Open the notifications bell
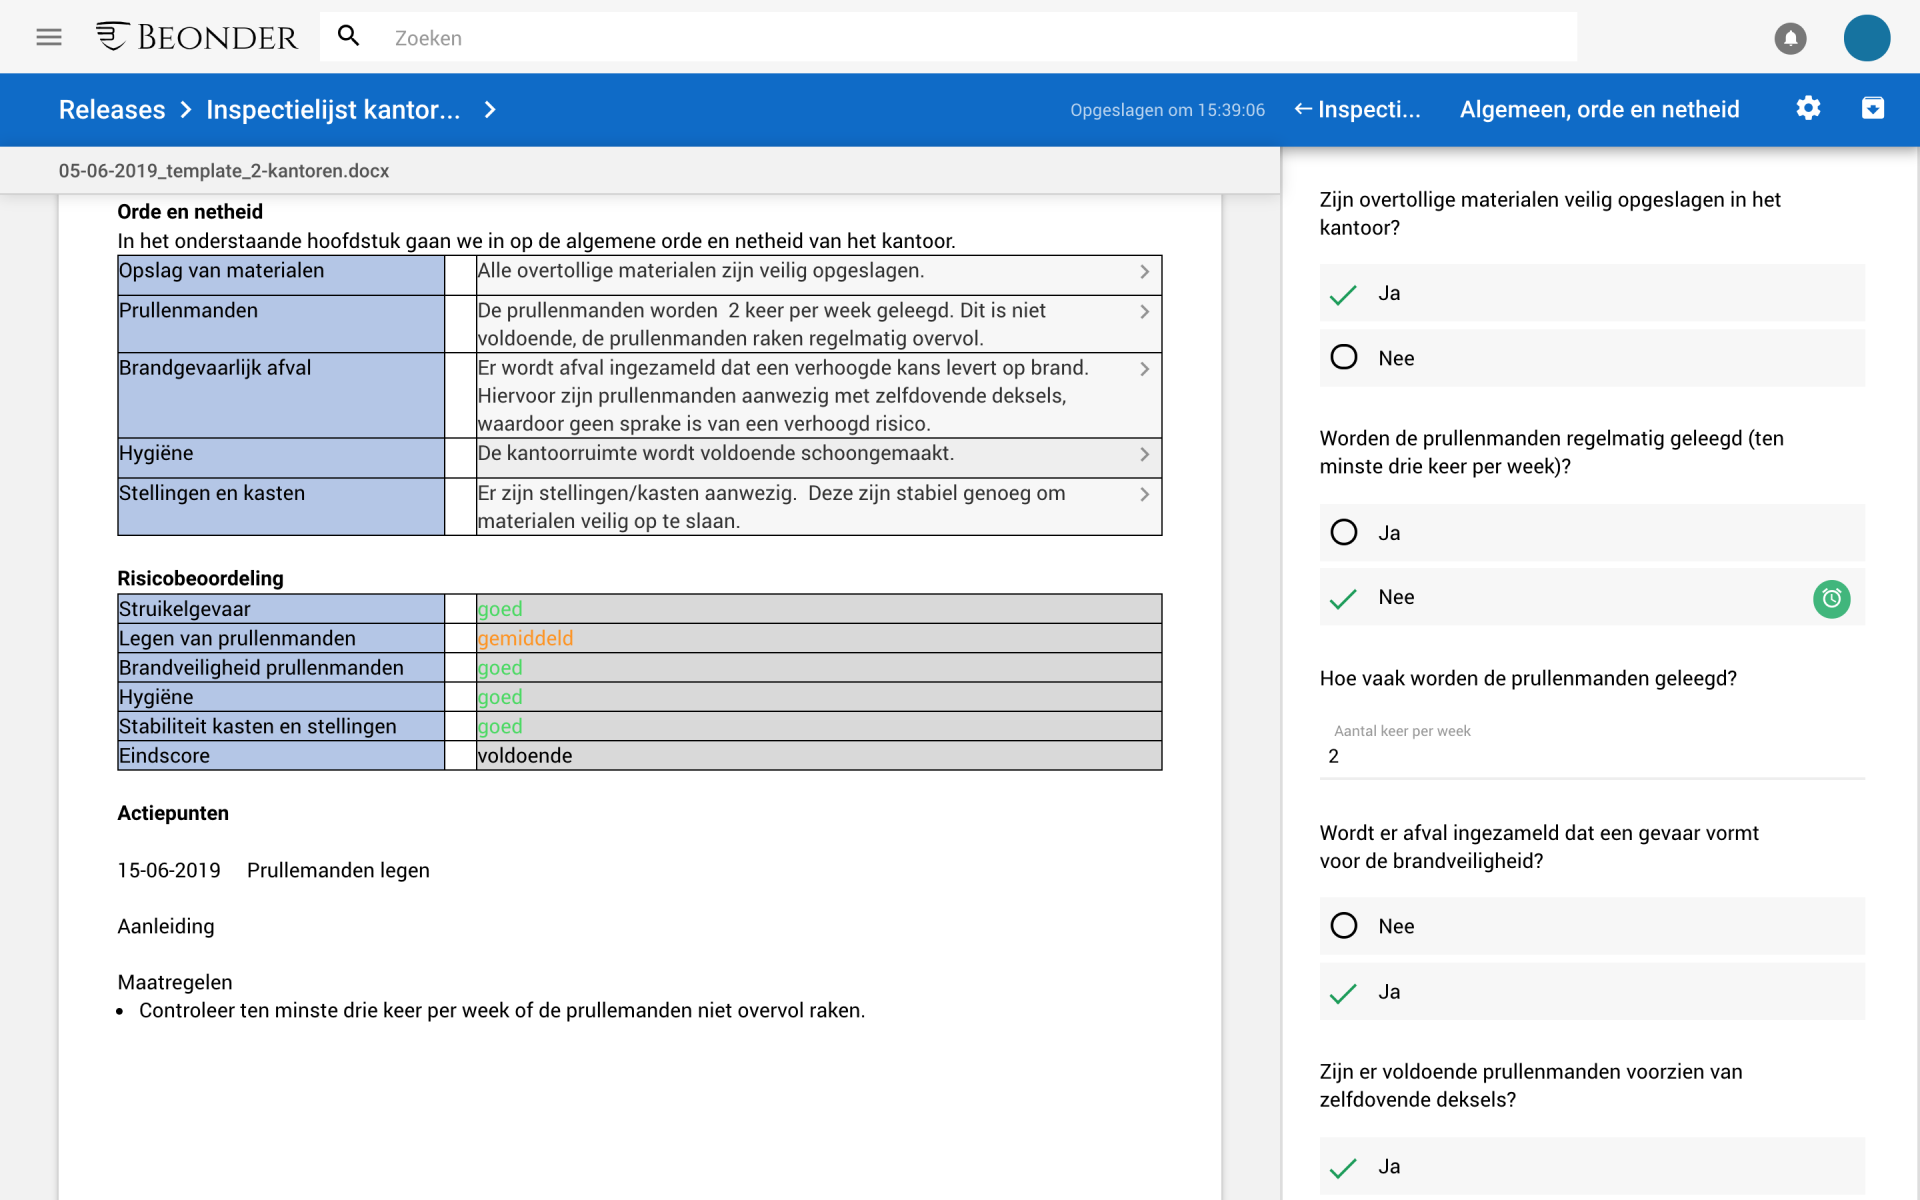This screenshot has width=1920, height=1200. (1790, 38)
